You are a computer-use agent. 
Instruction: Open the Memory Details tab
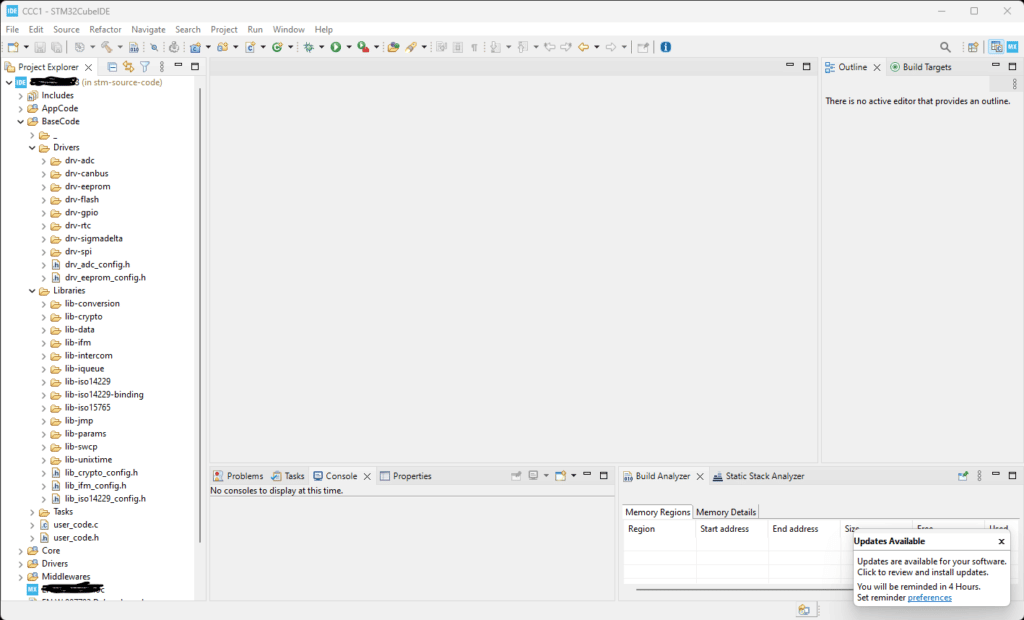(726, 512)
